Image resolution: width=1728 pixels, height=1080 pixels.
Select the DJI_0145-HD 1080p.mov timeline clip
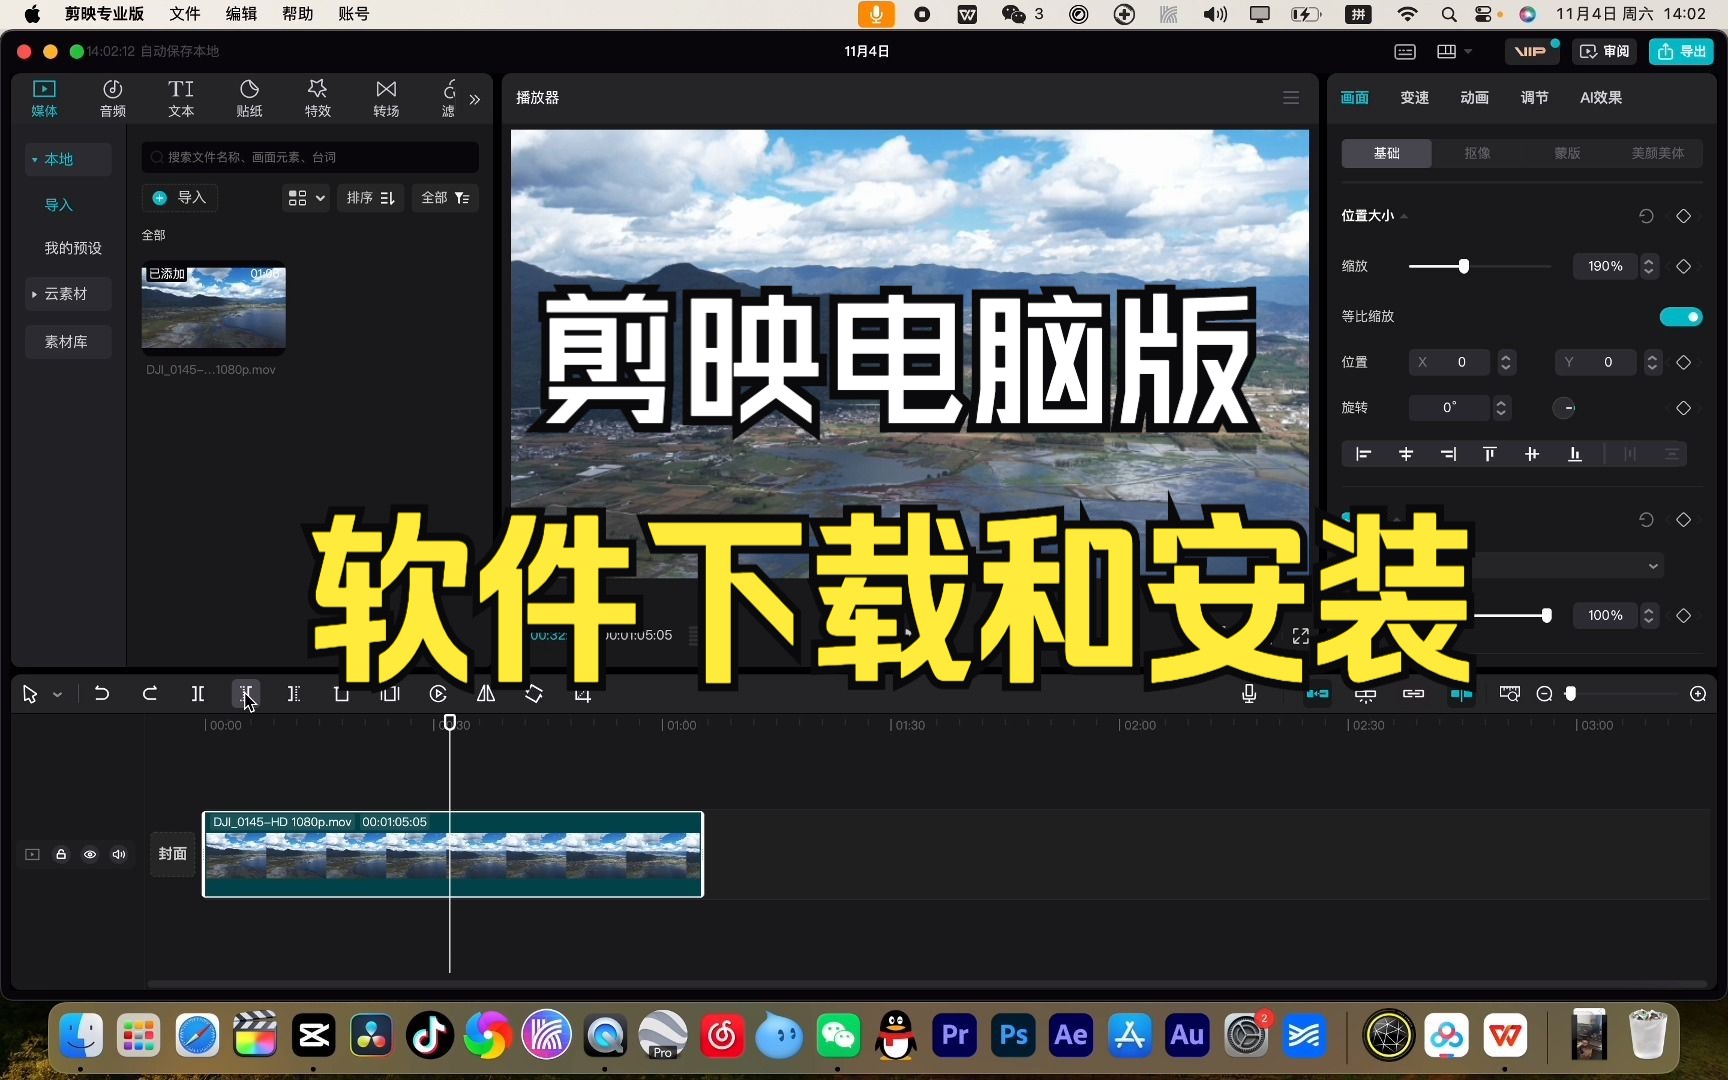453,854
